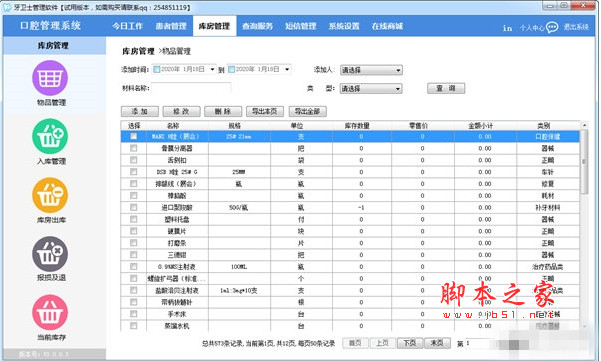Focus the 材料名称 input field
This screenshot has height=361, width=601.
tap(191, 88)
